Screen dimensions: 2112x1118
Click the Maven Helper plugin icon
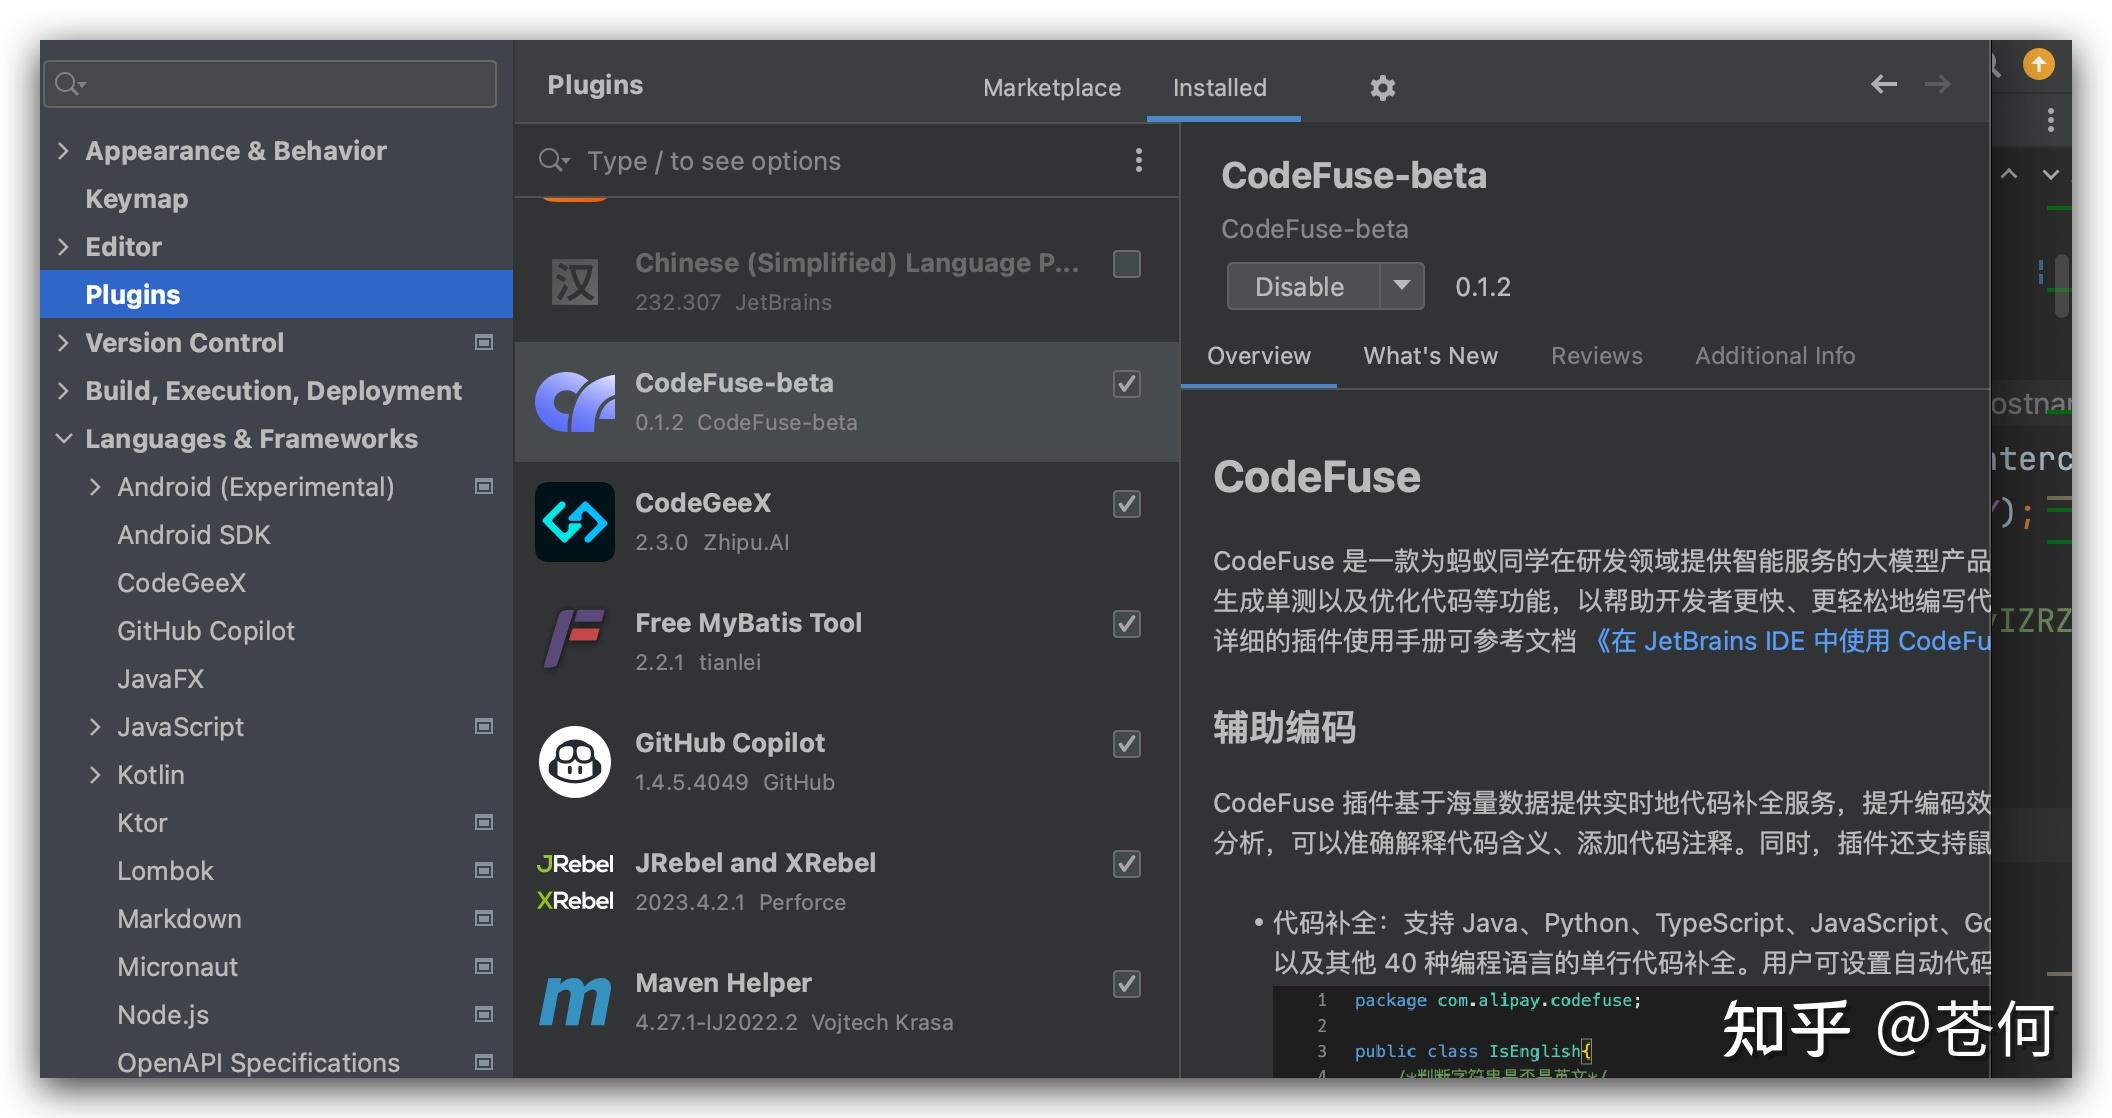575,1000
